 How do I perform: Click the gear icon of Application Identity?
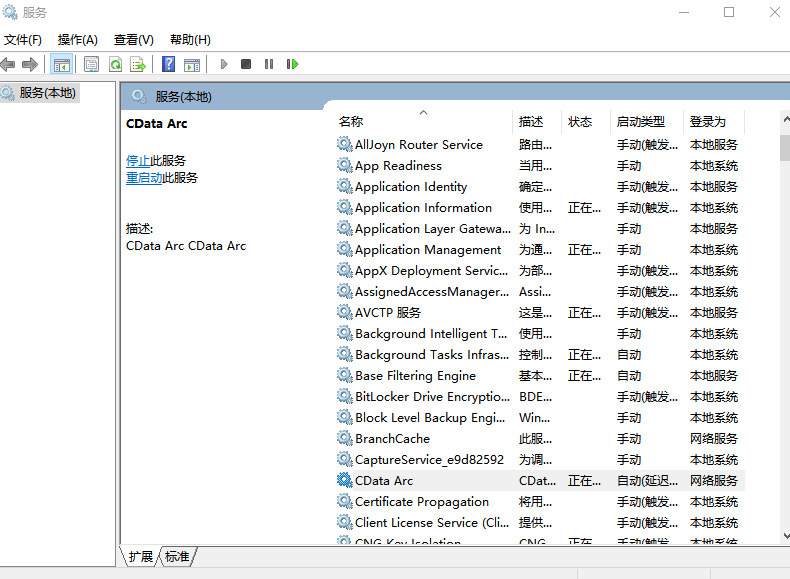click(x=345, y=186)
